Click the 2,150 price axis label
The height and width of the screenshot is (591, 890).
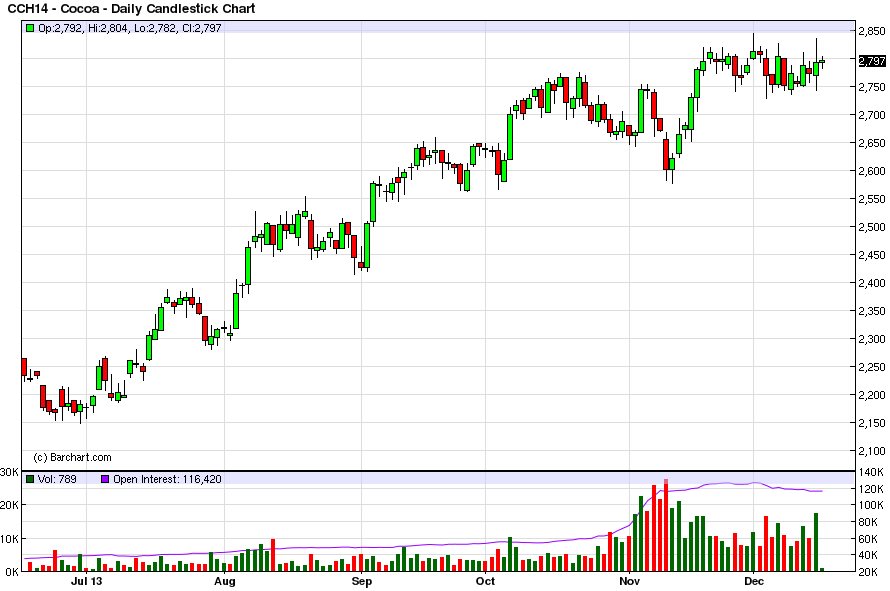click(872, 424)
